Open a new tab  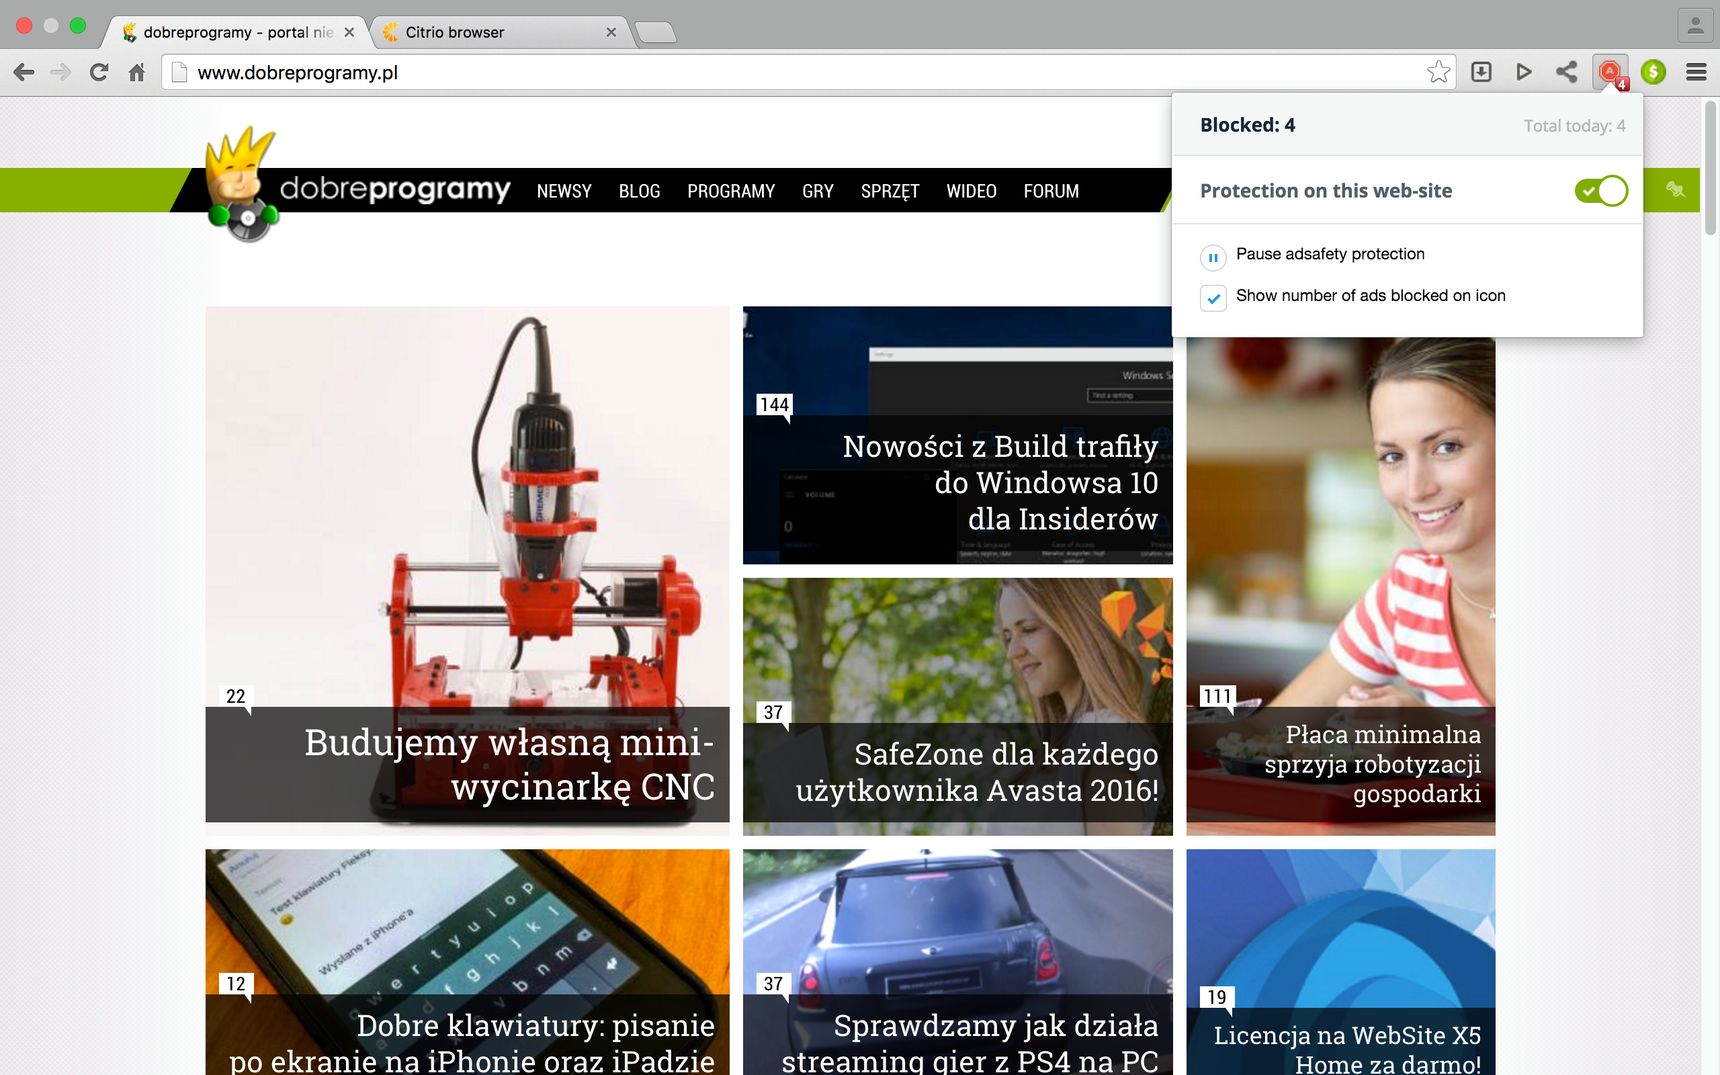point(656,33)
